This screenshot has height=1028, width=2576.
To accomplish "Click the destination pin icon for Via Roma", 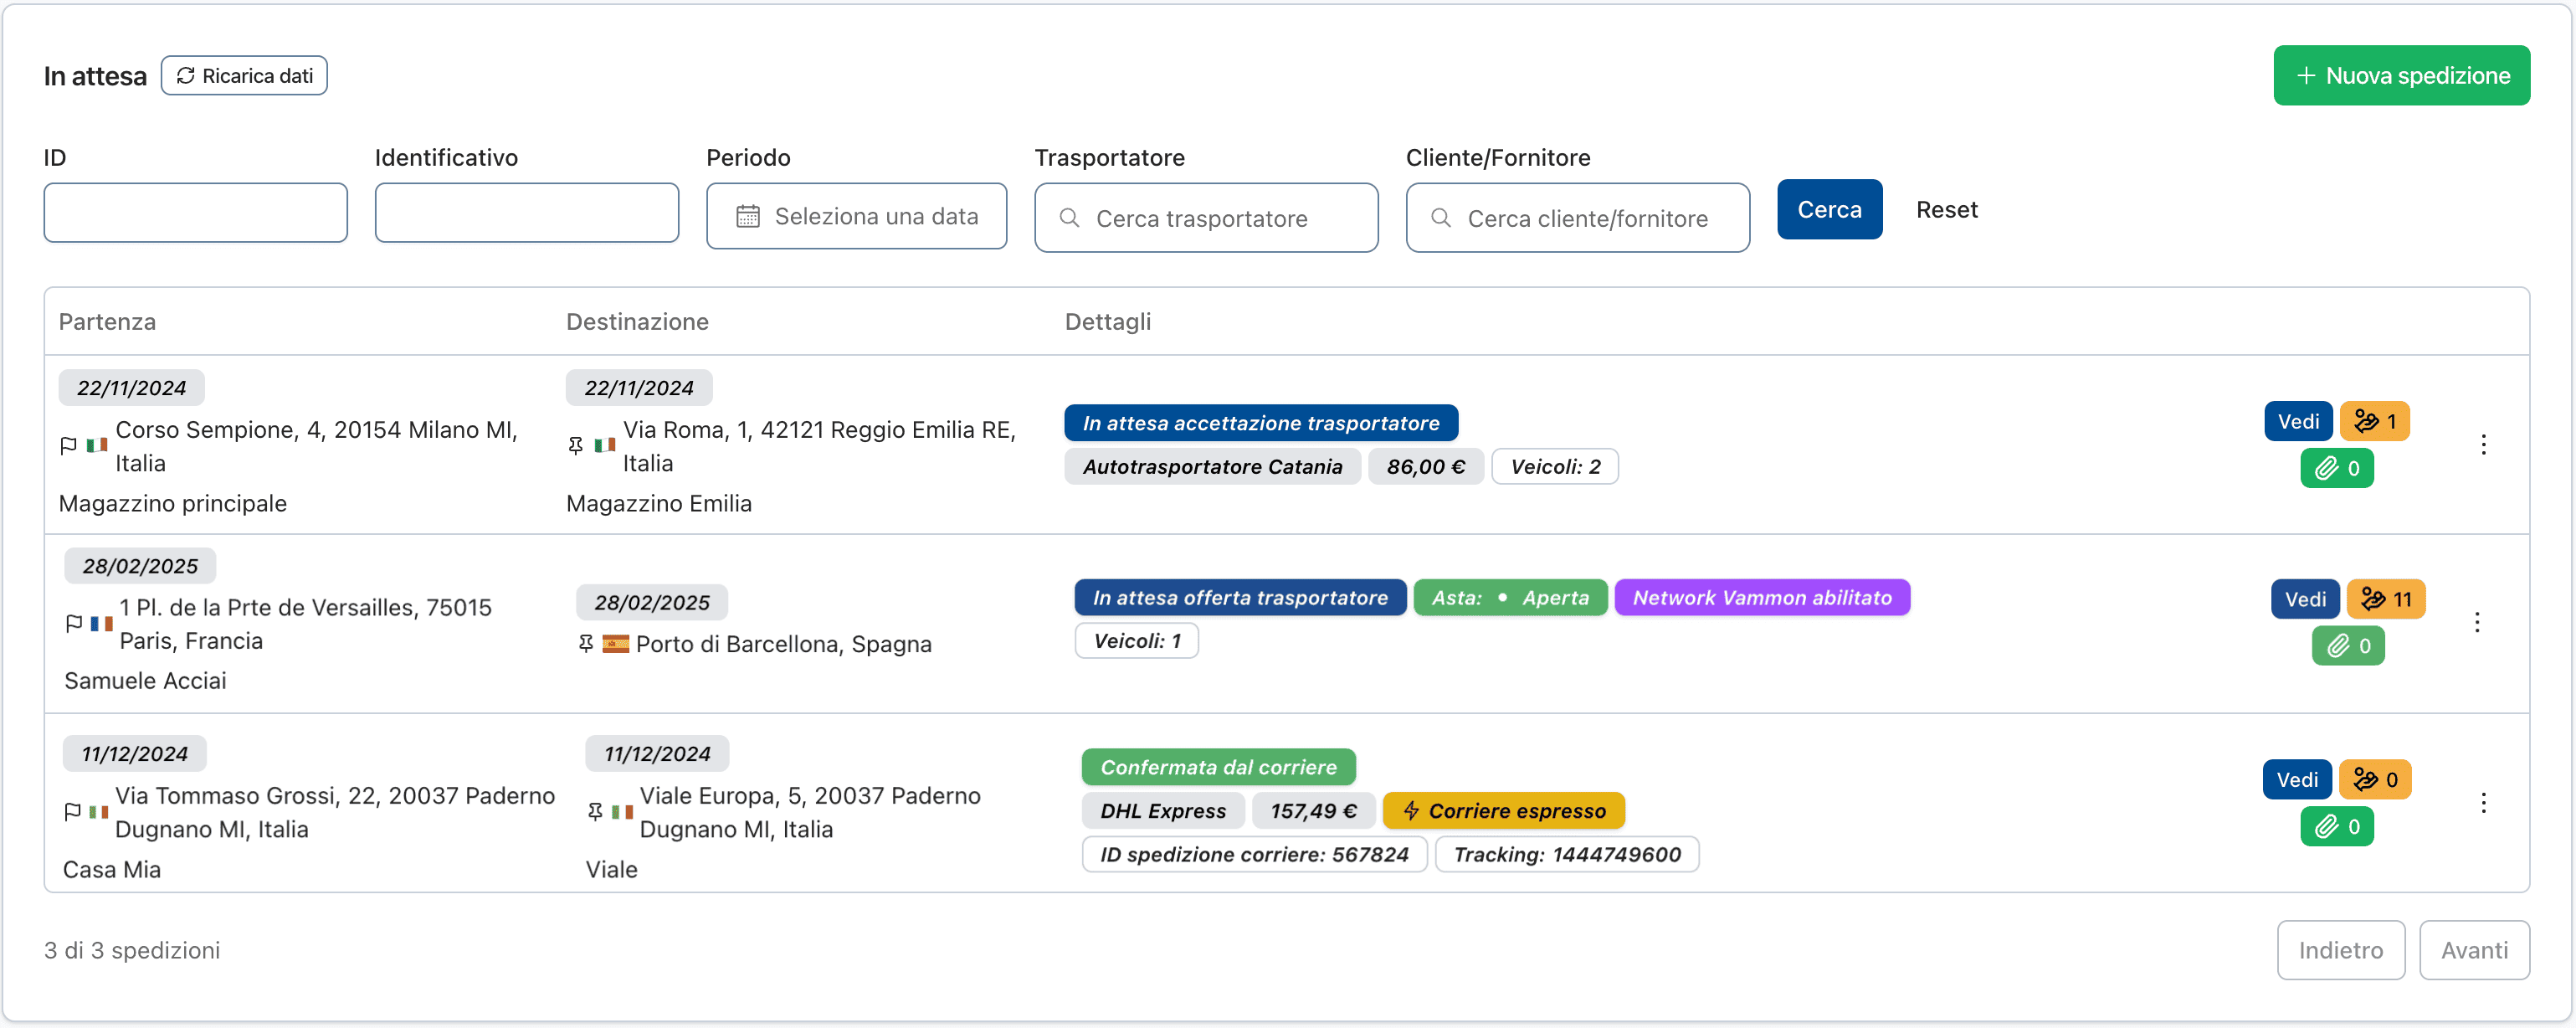I will click(576, 446).
